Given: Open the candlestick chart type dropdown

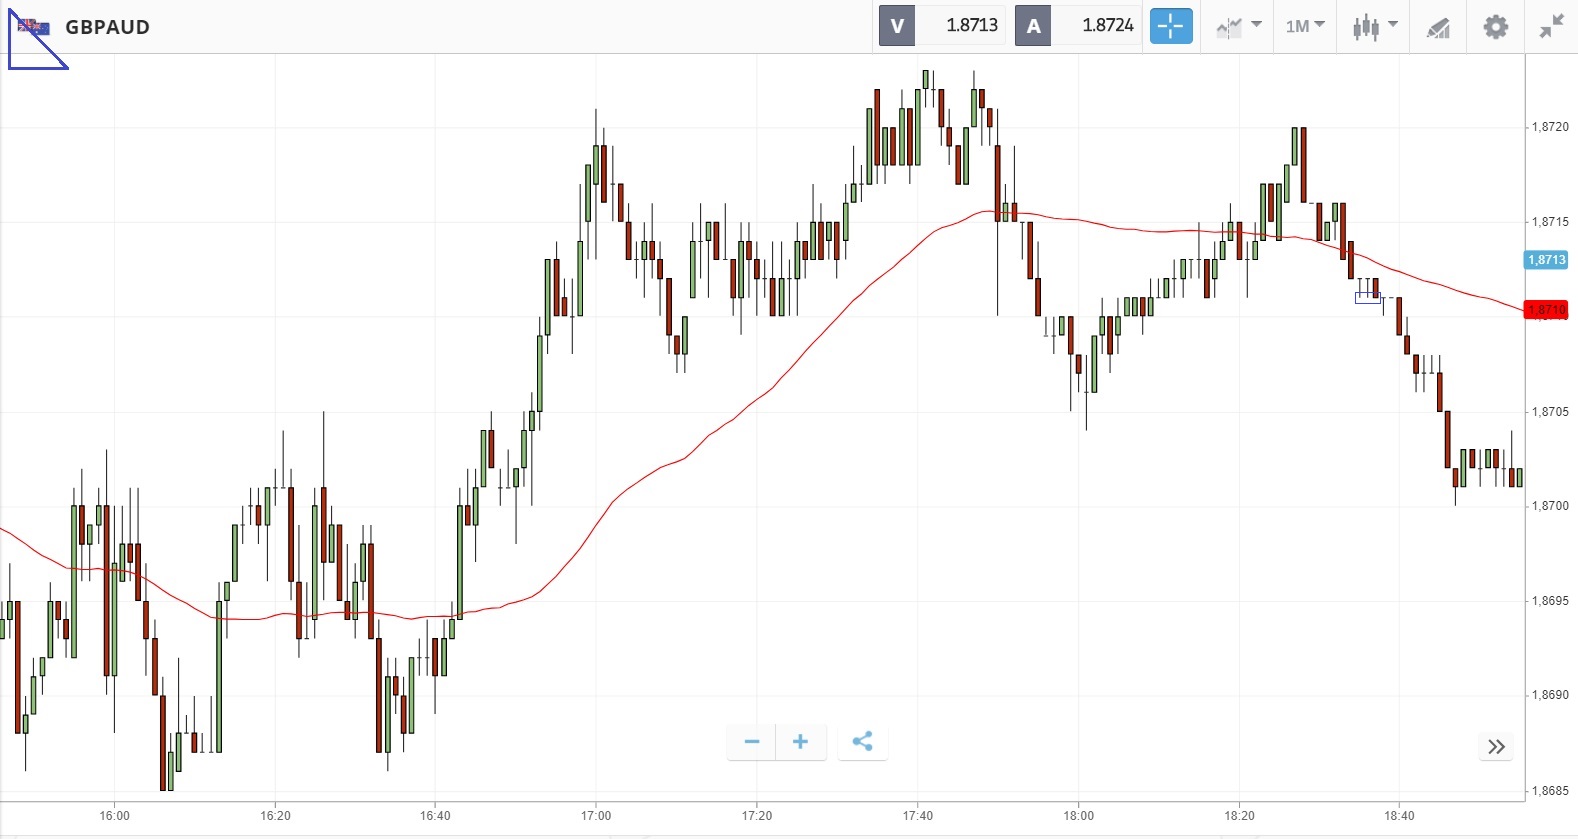Looking at the screenshot, I should tap(1374, 26).
